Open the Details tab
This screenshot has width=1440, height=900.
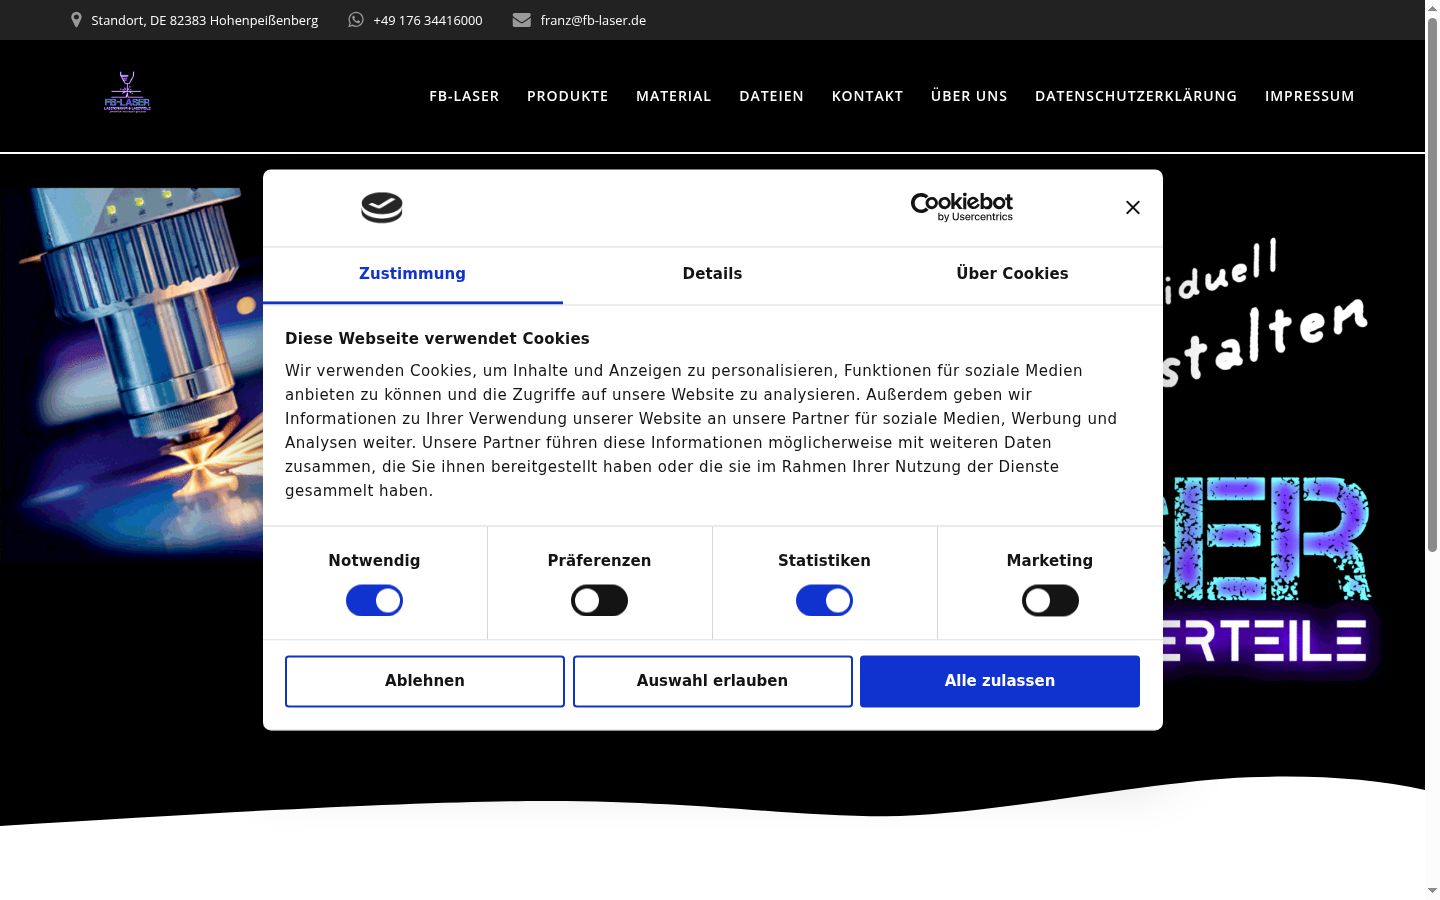(x=712, y=274)
